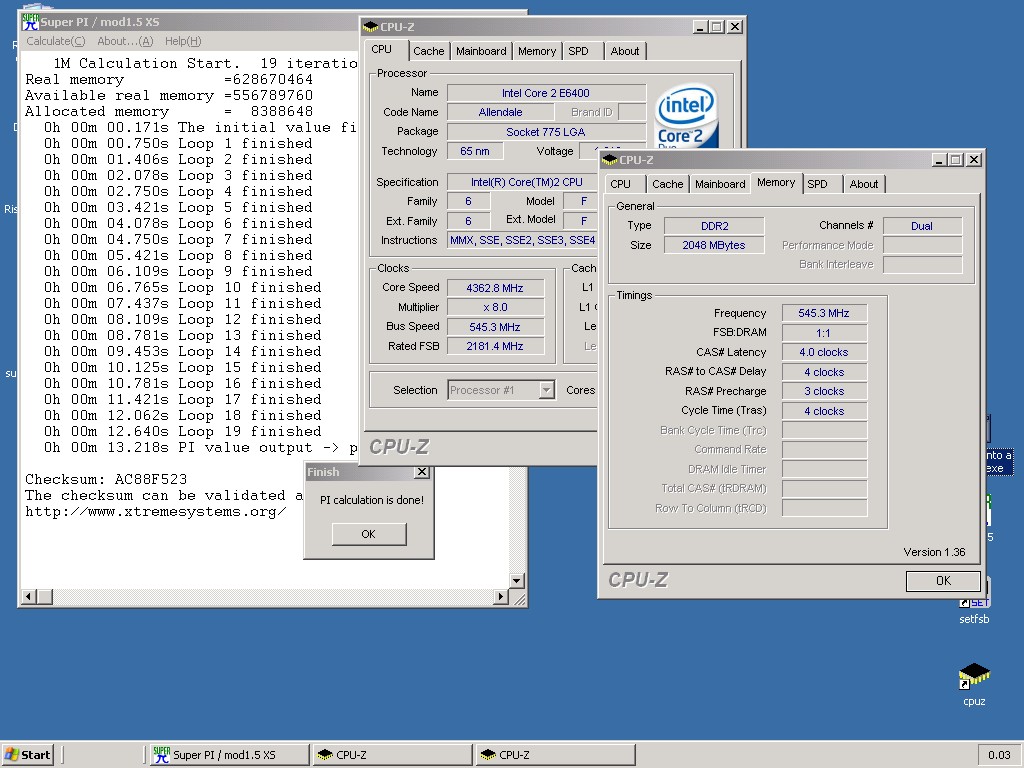
Task: Click the Multiplier value x 8.0
Action: click(x=495, y=307)
